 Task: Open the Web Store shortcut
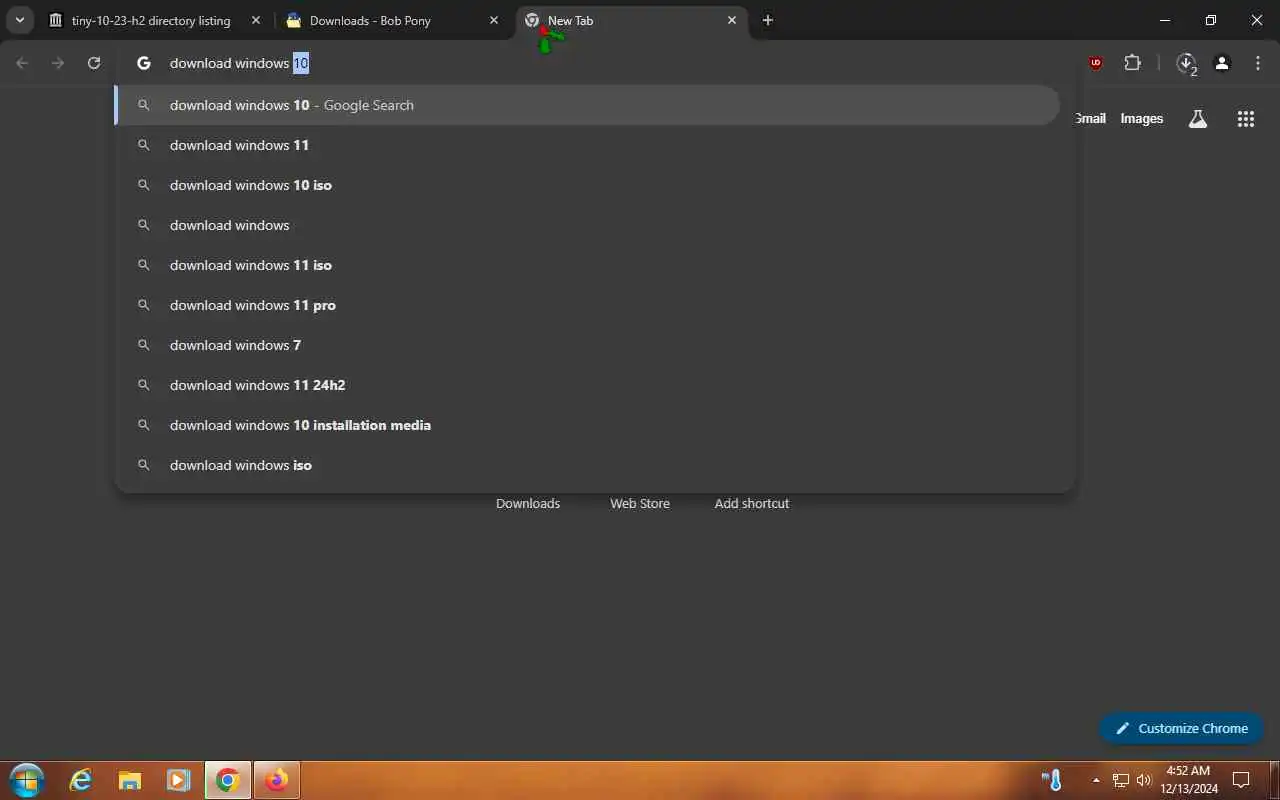coord(640,503)
